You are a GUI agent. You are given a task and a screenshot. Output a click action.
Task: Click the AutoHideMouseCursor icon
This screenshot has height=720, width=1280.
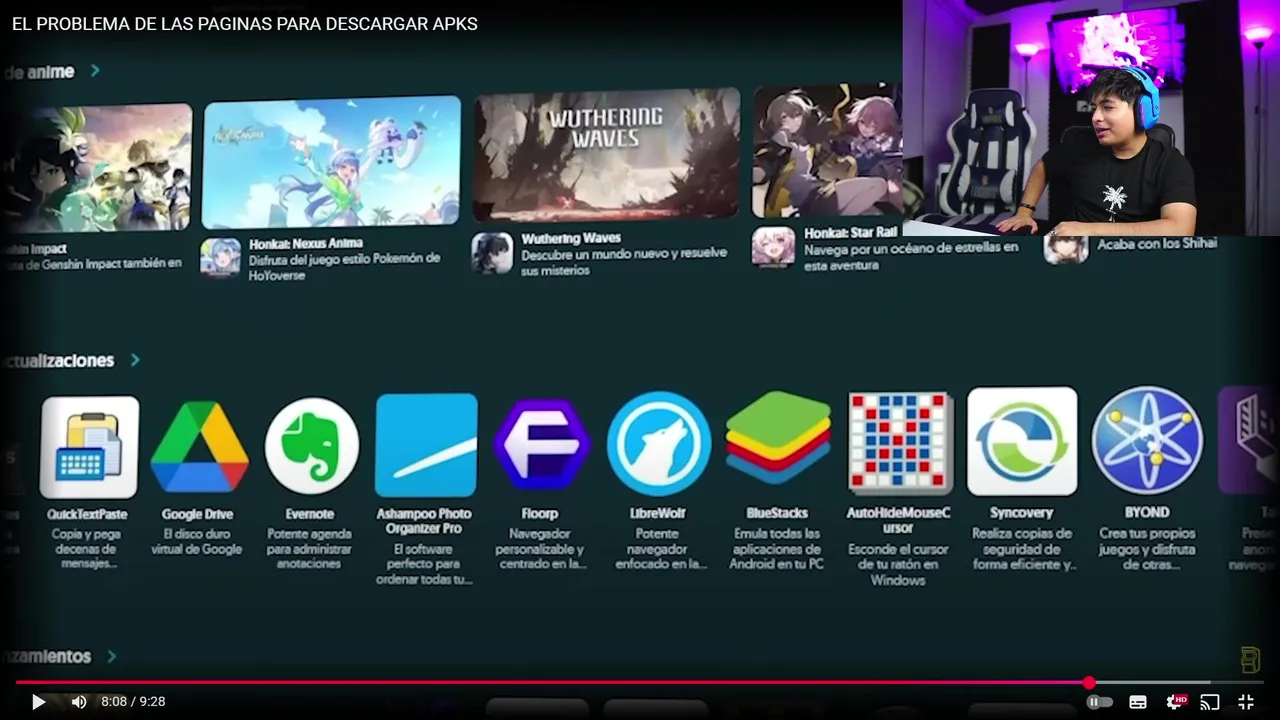[x=900, y=443]
